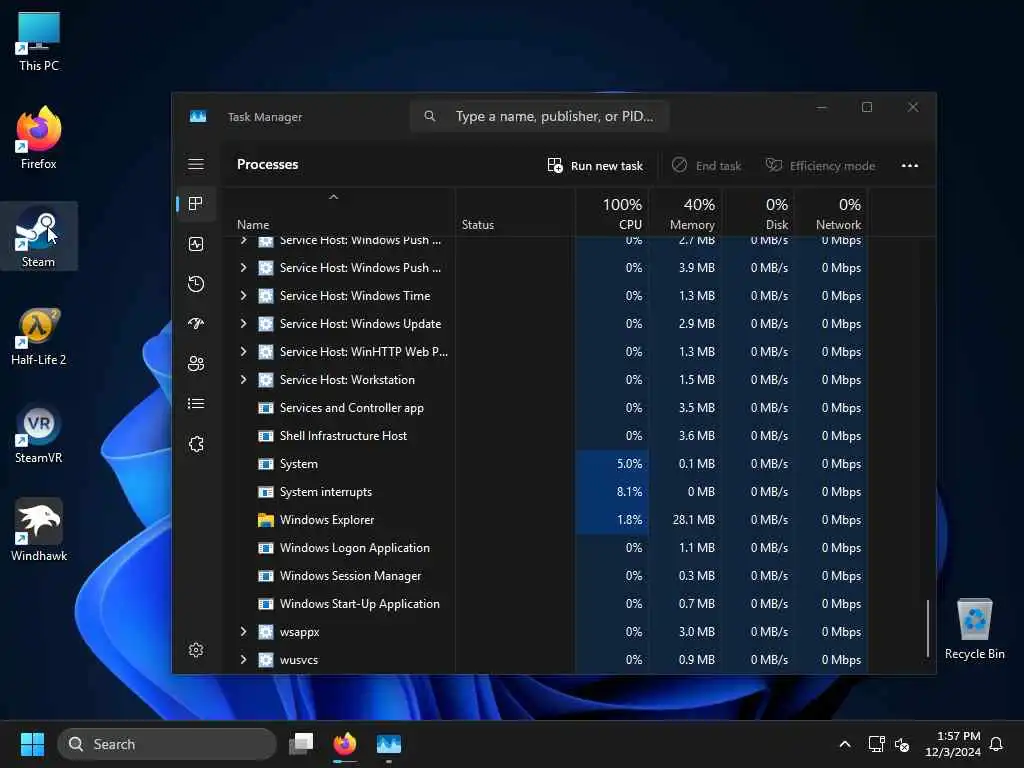
Task: Switch to Firefox on the taskbar
Action: pyautogui.click(x=345, y=744)
